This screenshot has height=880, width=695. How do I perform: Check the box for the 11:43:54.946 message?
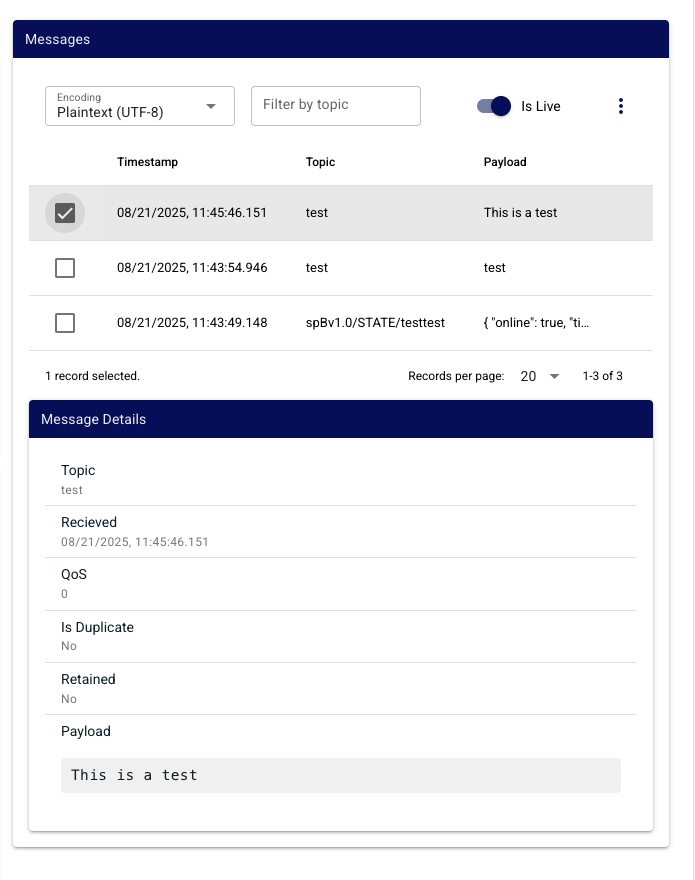pyautogui.click(x=65, y=268)
